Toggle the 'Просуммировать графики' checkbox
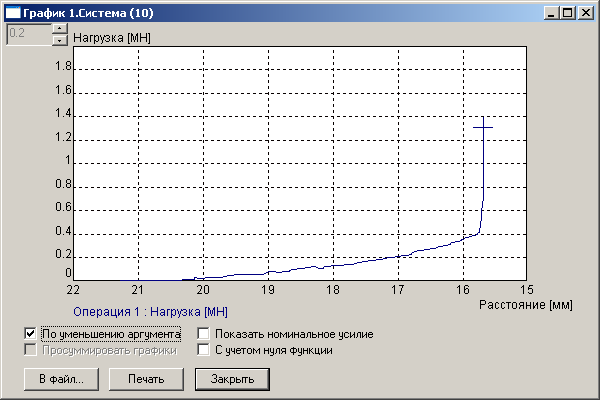 pyautogui.click(x=31, y=350)
